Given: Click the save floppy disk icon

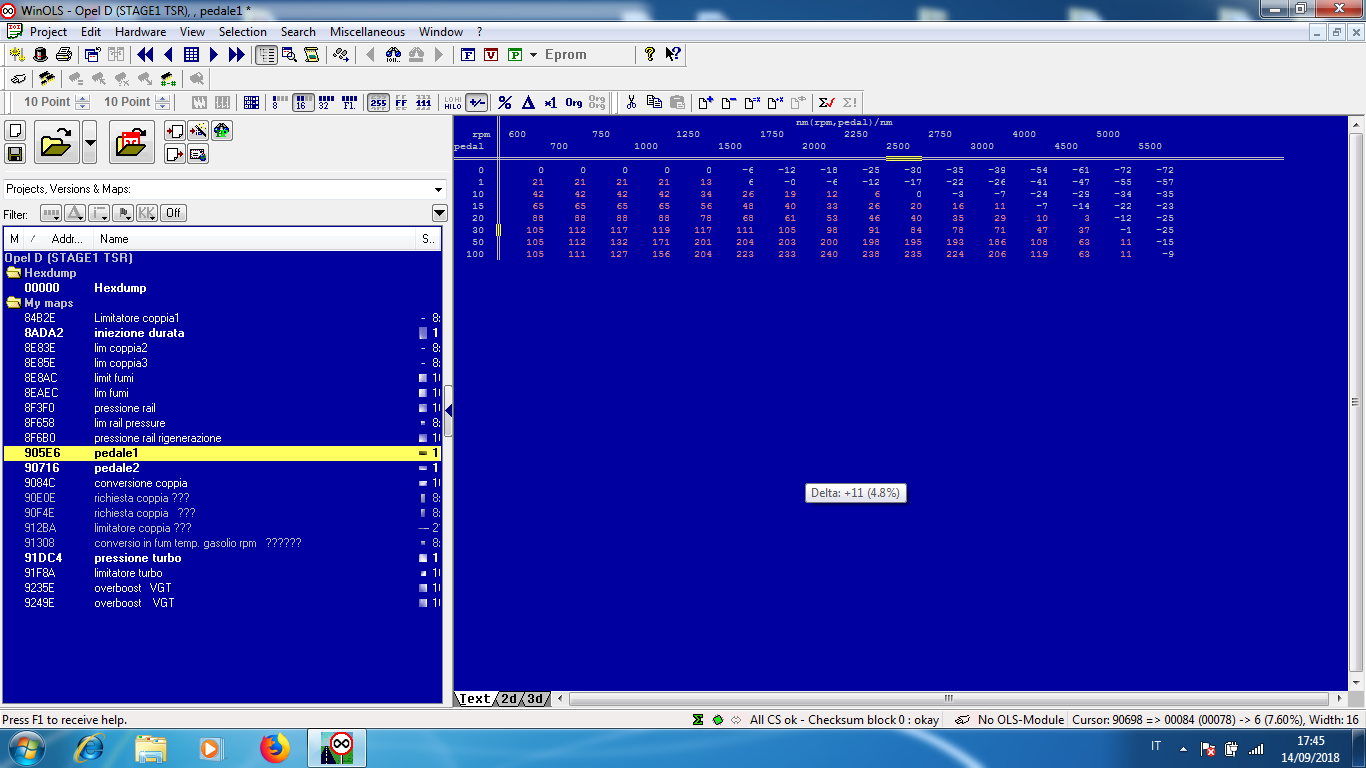Looking at the screenshot, I should 15,153.
